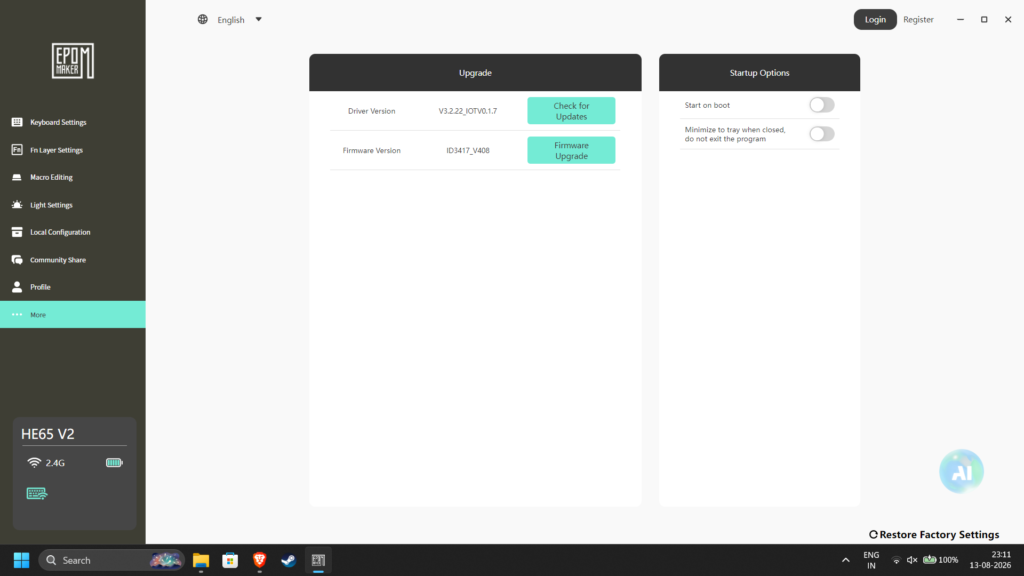
Task: Click the Check for Updates button
Action: point(571,111)
